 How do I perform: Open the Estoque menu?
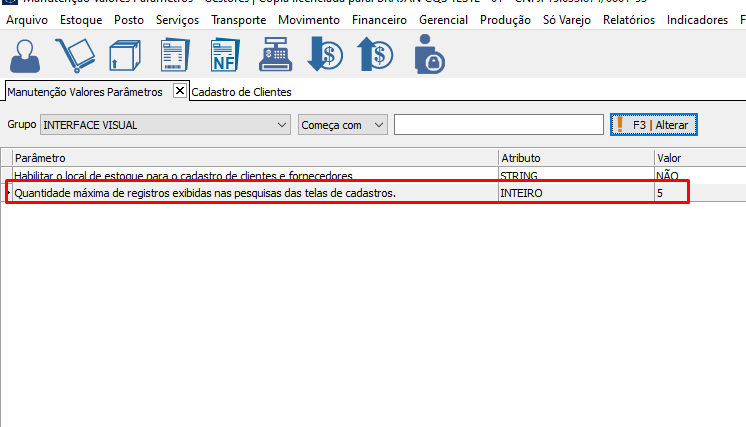(82, 20)
